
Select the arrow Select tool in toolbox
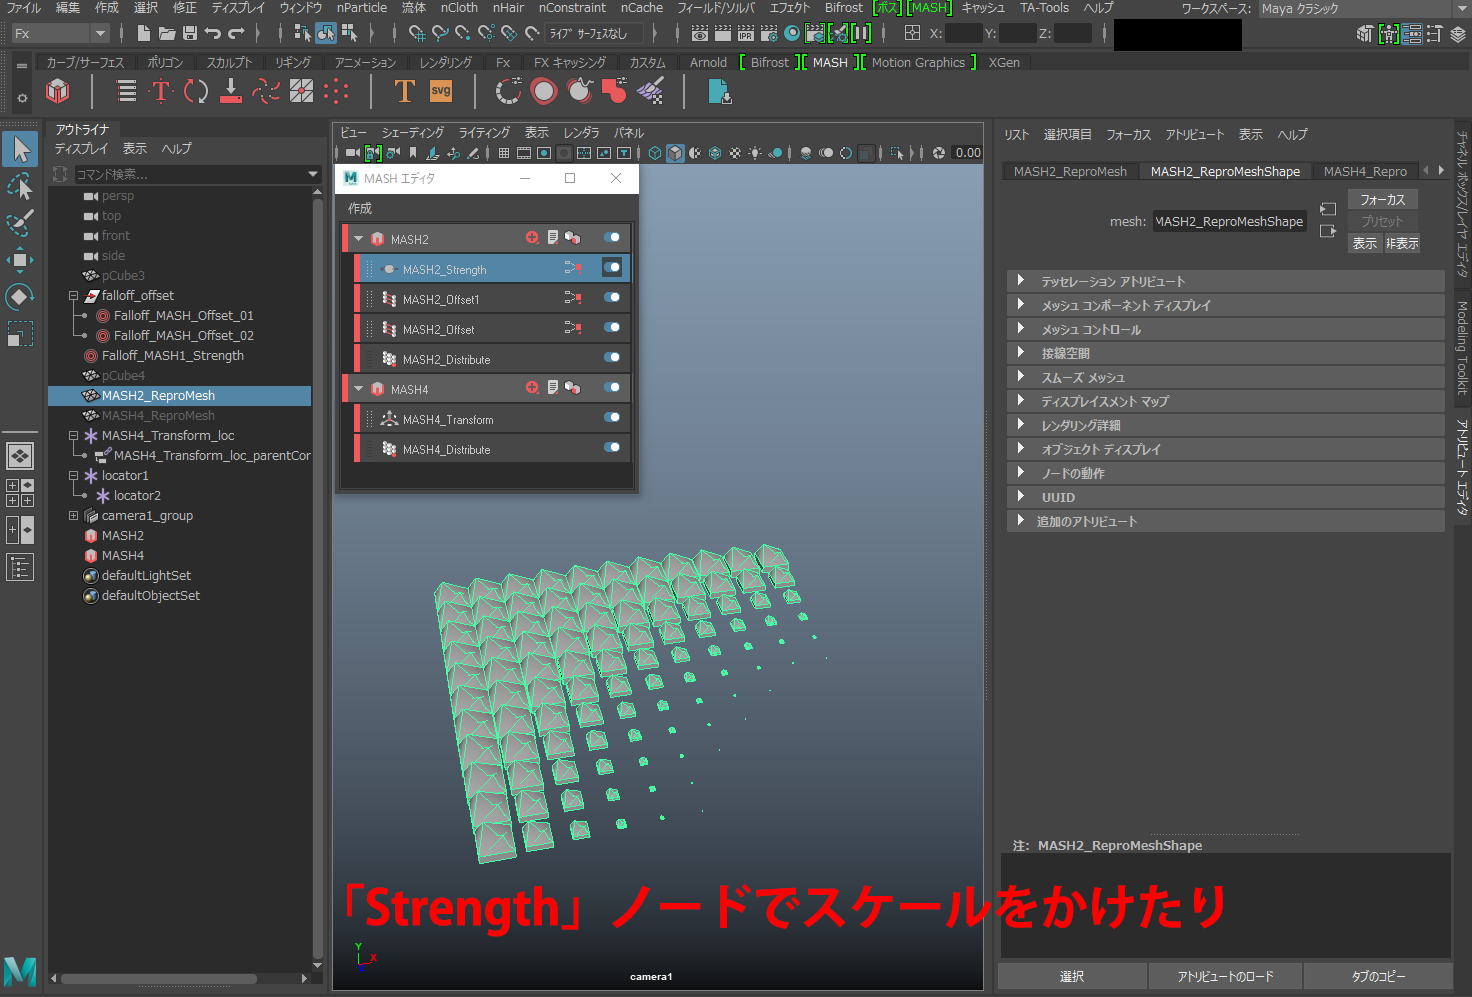pyautogui.click(x=20, y=149)
